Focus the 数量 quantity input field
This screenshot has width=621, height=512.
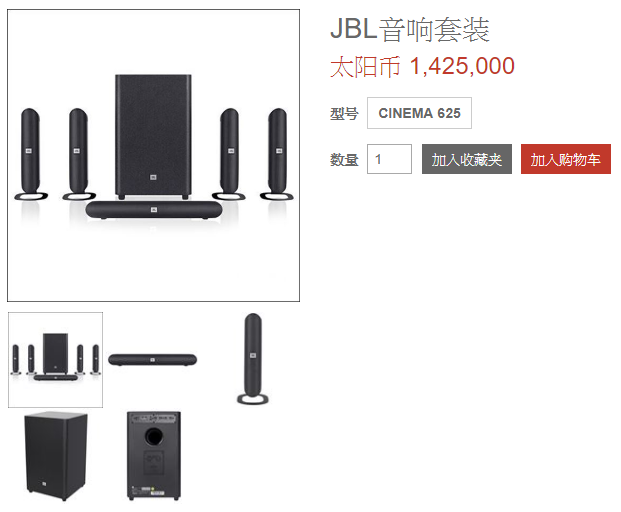tap(389, 159)
